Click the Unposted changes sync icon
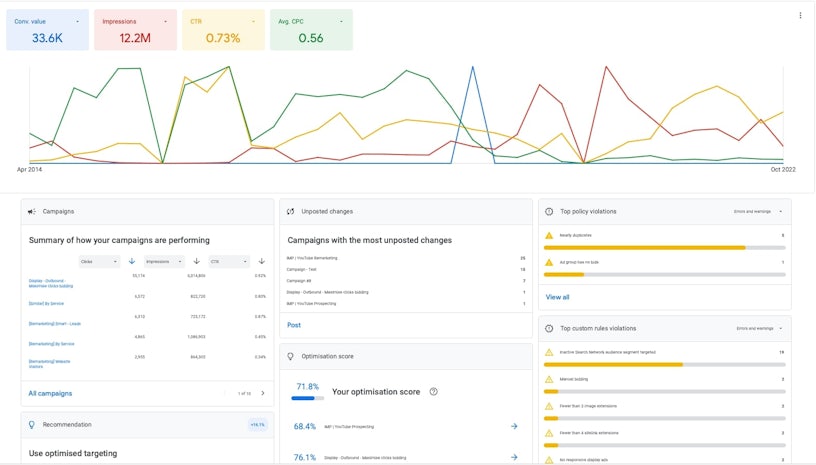Image resolution: width=816 pixels, height=465 pixels. pos(290,212)
